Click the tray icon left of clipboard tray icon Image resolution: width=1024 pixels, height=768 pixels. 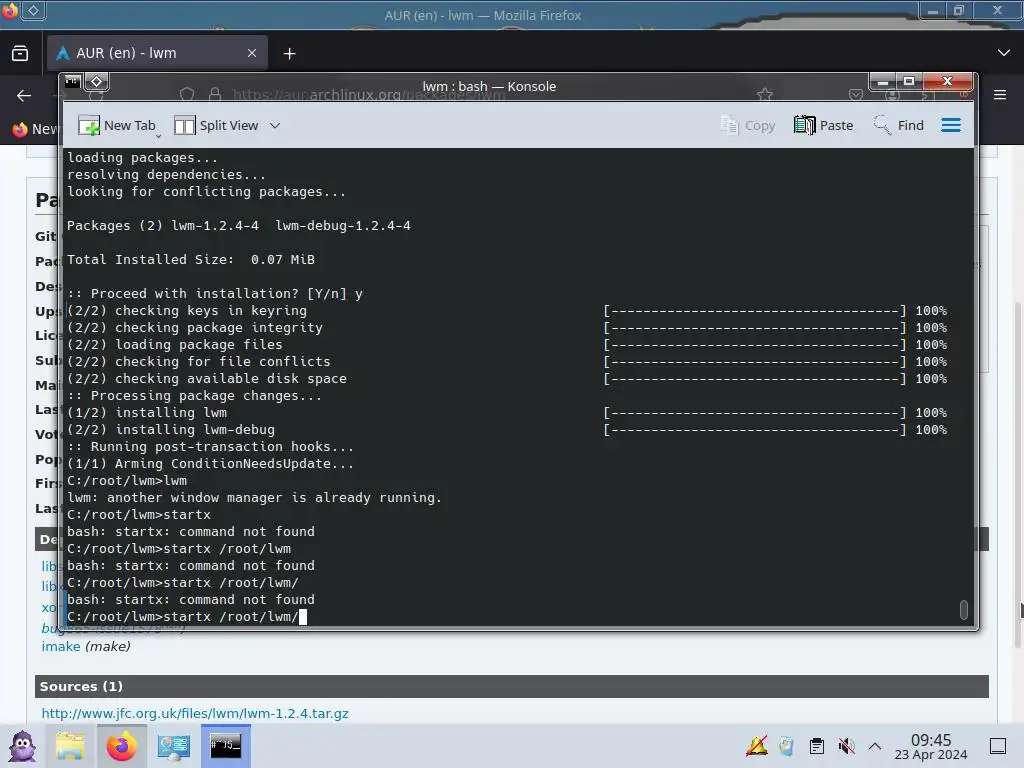[786, 746]
